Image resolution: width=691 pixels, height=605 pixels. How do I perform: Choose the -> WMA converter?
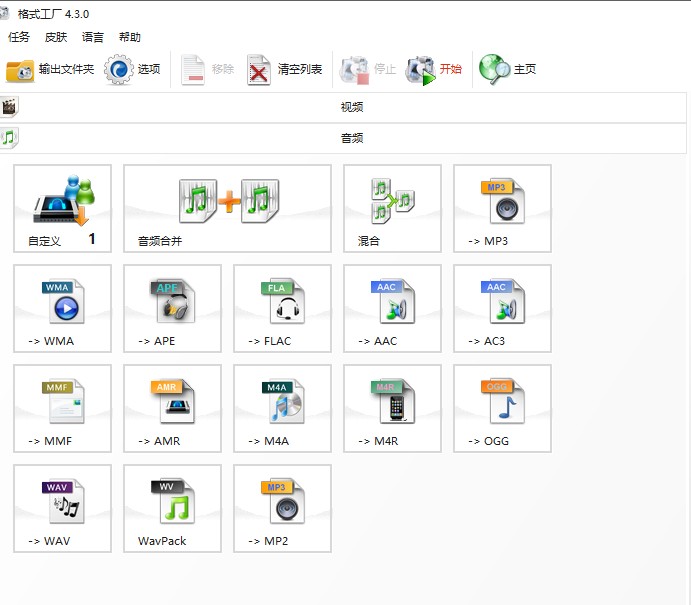pyautogui.click(x=62, y=308)
